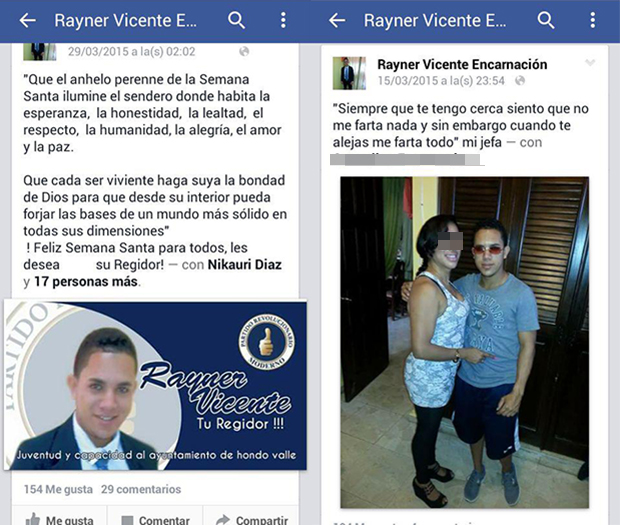Click the globe privacy icon beside 23:54 timestamp

click(x=520, y=81)
